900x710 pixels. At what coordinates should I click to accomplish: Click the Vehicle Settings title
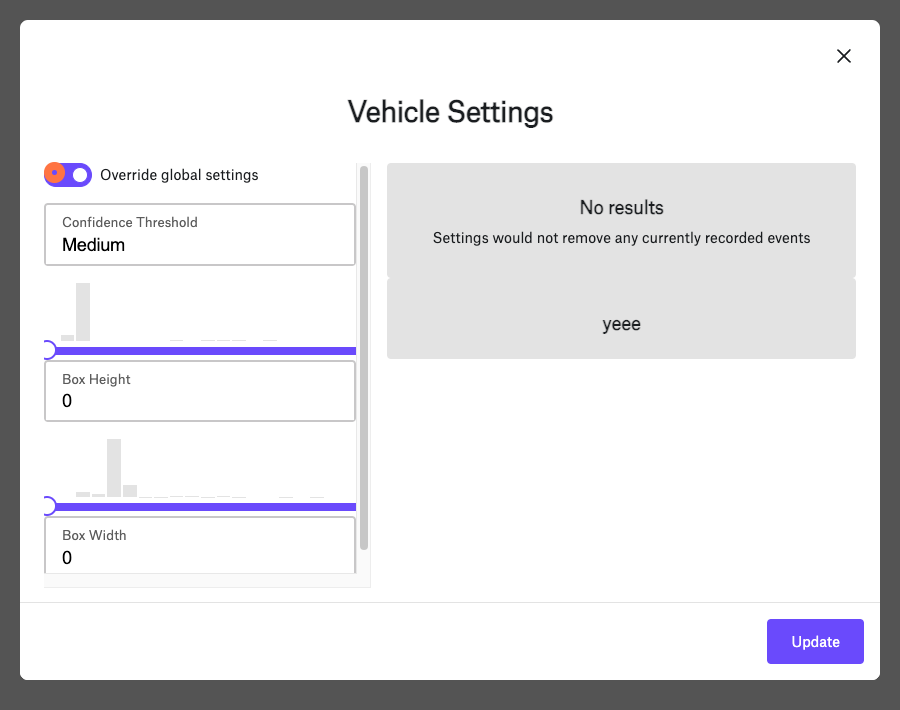(x=450, y=112)
